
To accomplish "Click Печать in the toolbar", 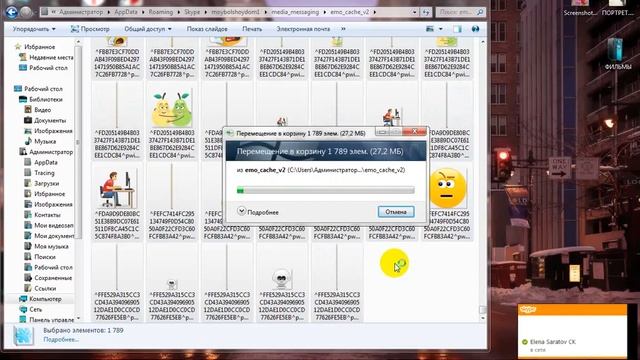I will click(252, 29).
